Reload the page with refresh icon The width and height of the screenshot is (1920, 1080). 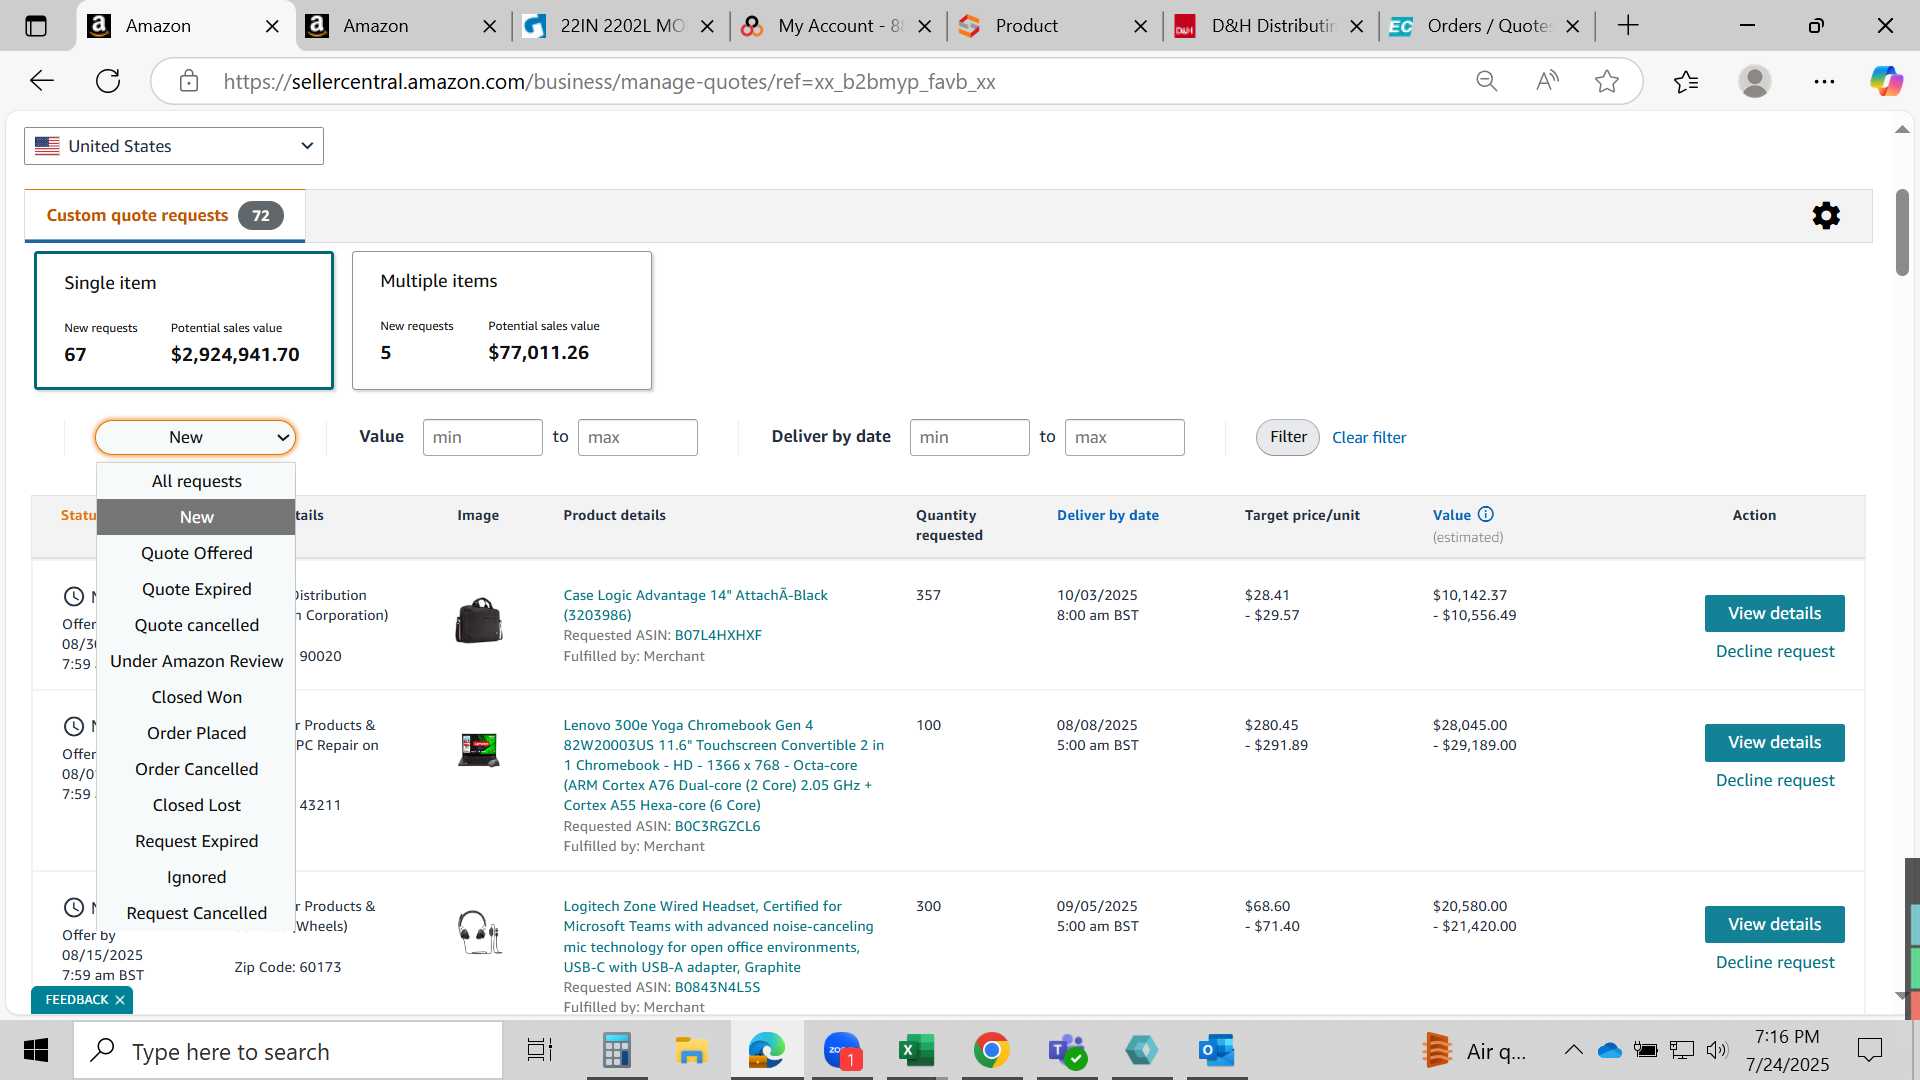pos(108,81)
